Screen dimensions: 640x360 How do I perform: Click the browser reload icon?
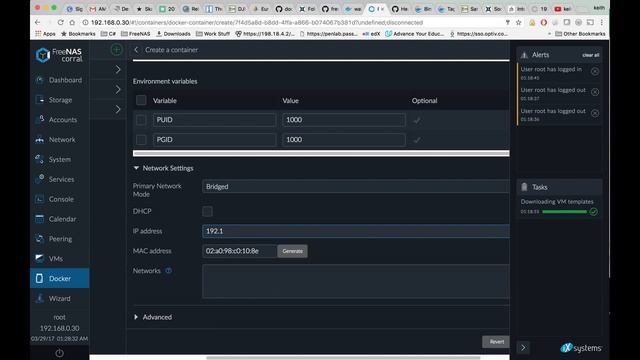coord(60,22)
